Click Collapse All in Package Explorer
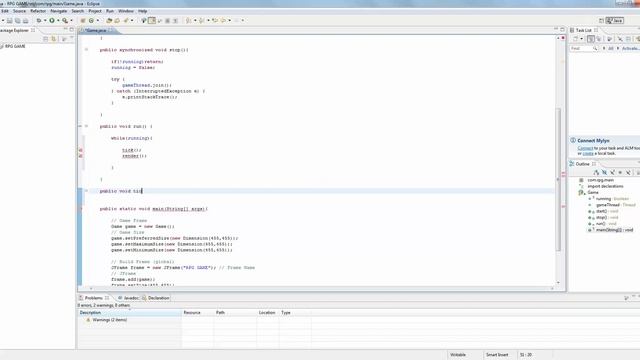Image resolution: width=640 pixels, height=360 pixels. click(46, 39)
